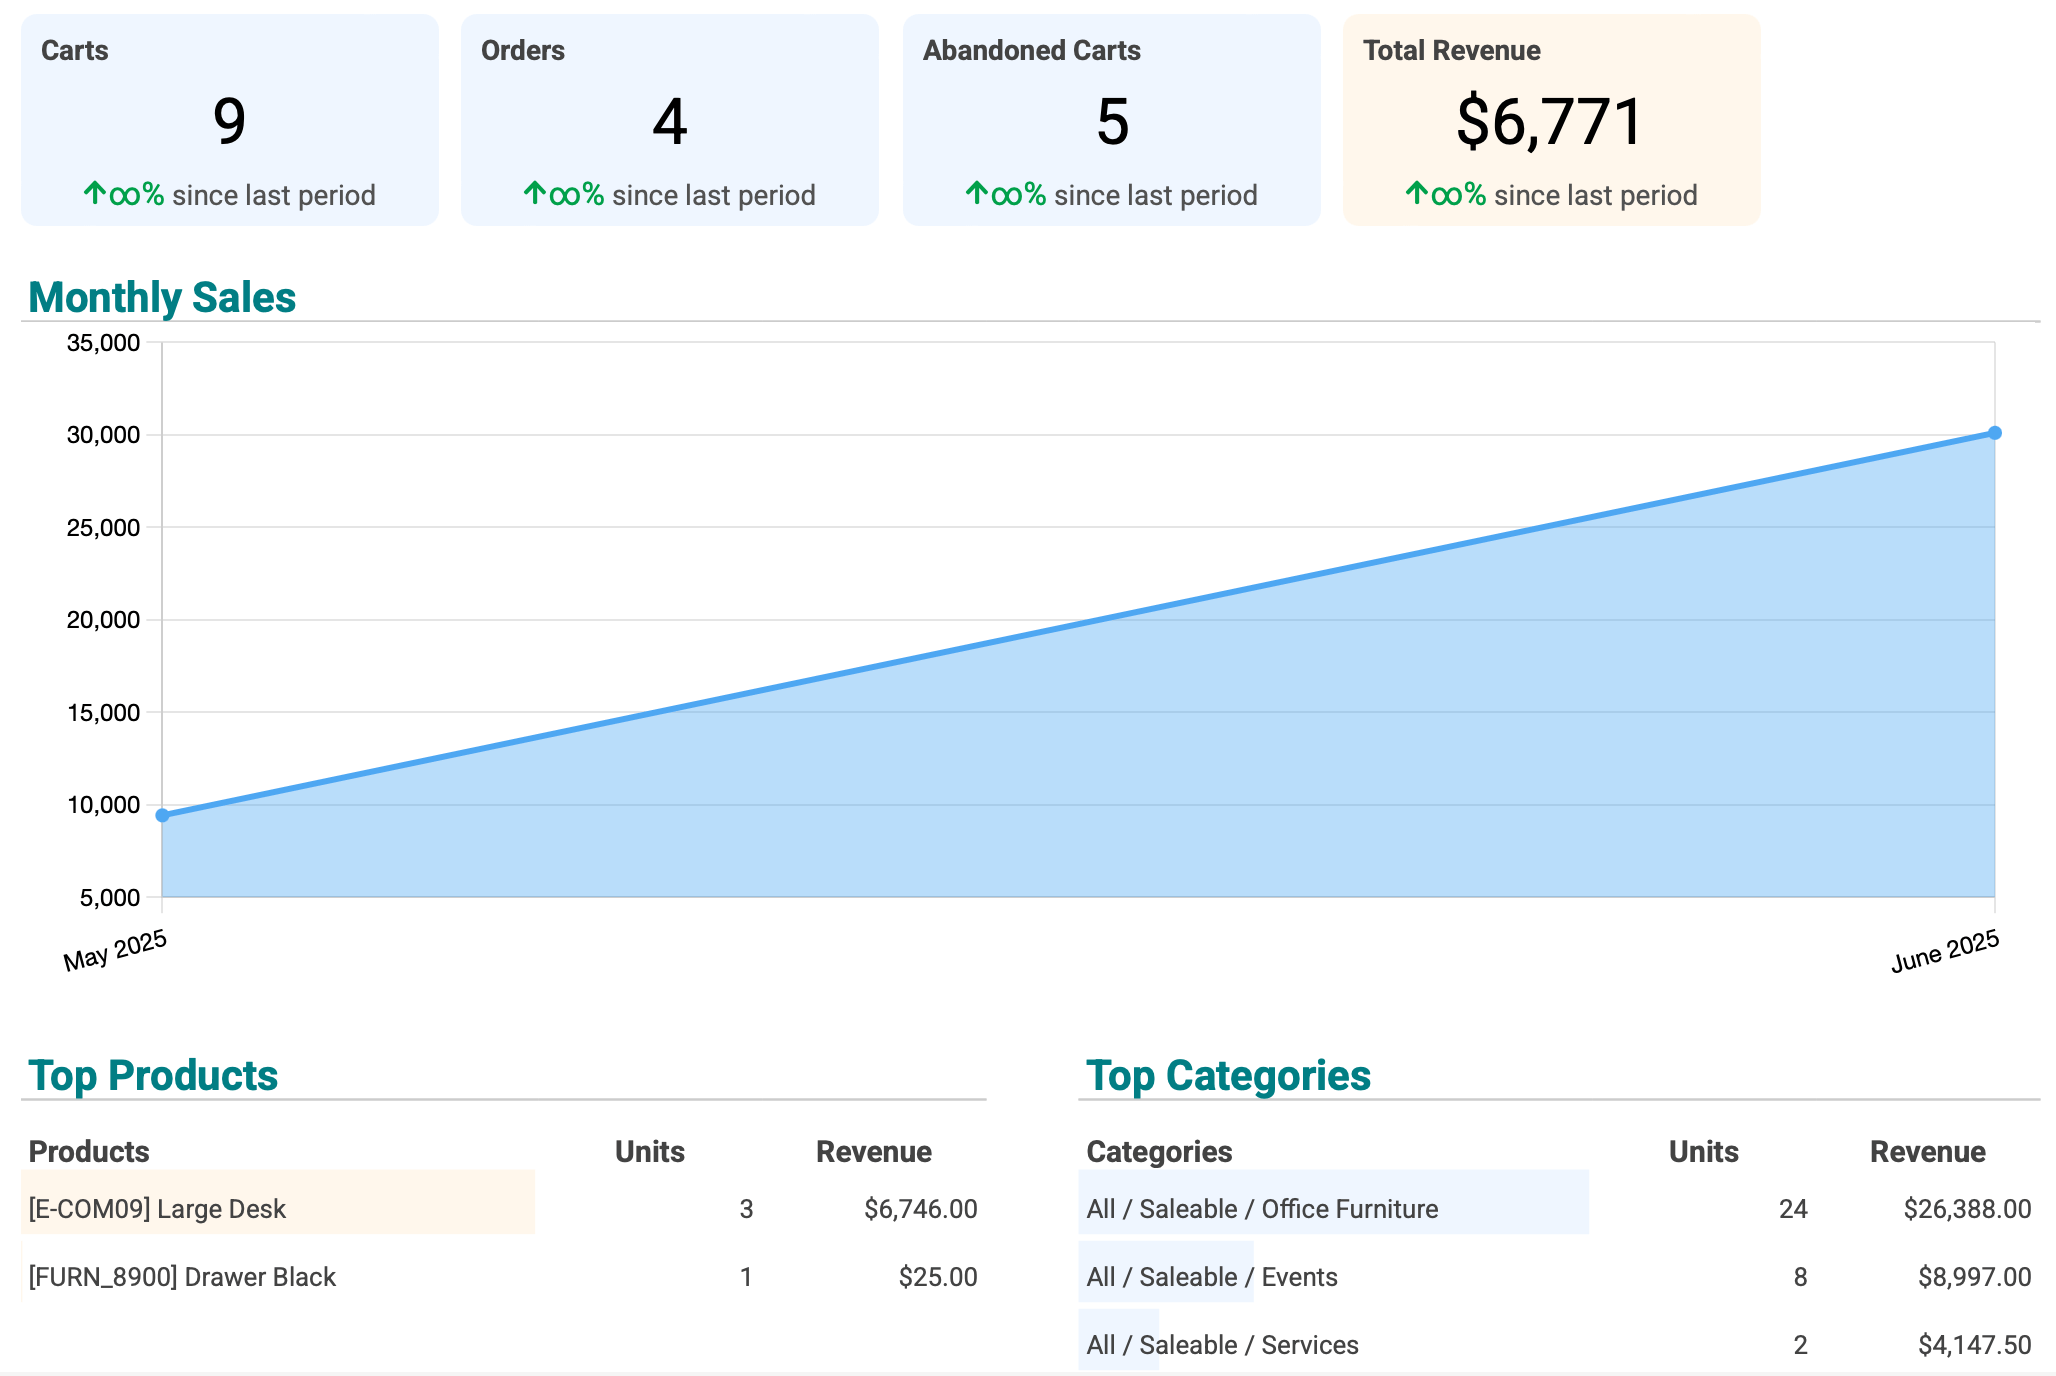Click the green increase arrow under Carts
2056x1376 pixels.
[x=97, y=192]
